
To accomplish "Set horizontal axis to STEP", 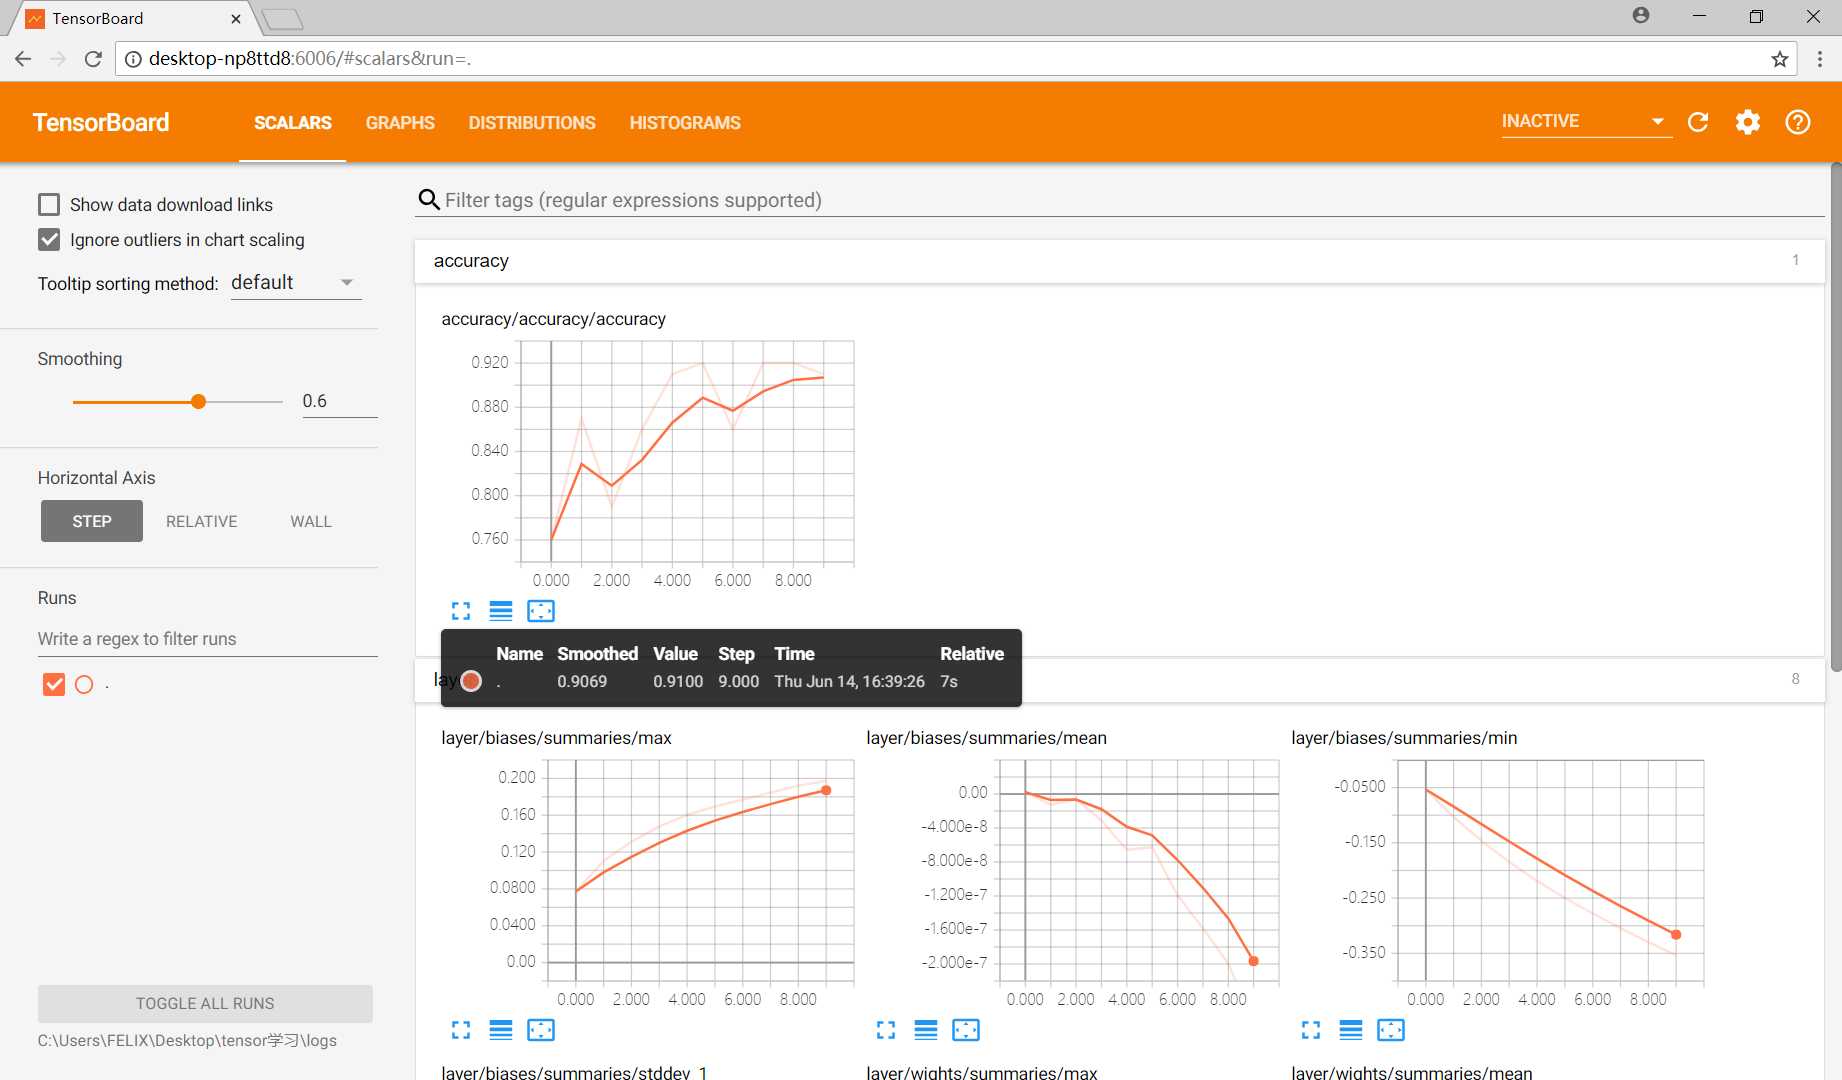I will click(92, 521).
